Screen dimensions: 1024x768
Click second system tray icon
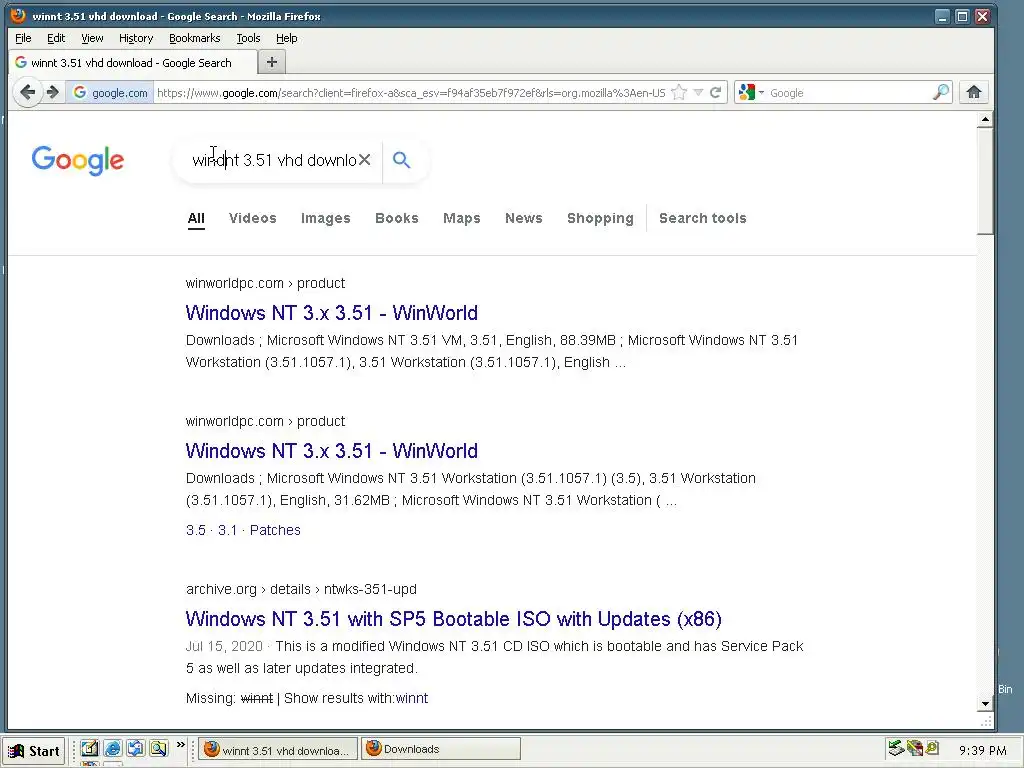click(x=914, y=748)
